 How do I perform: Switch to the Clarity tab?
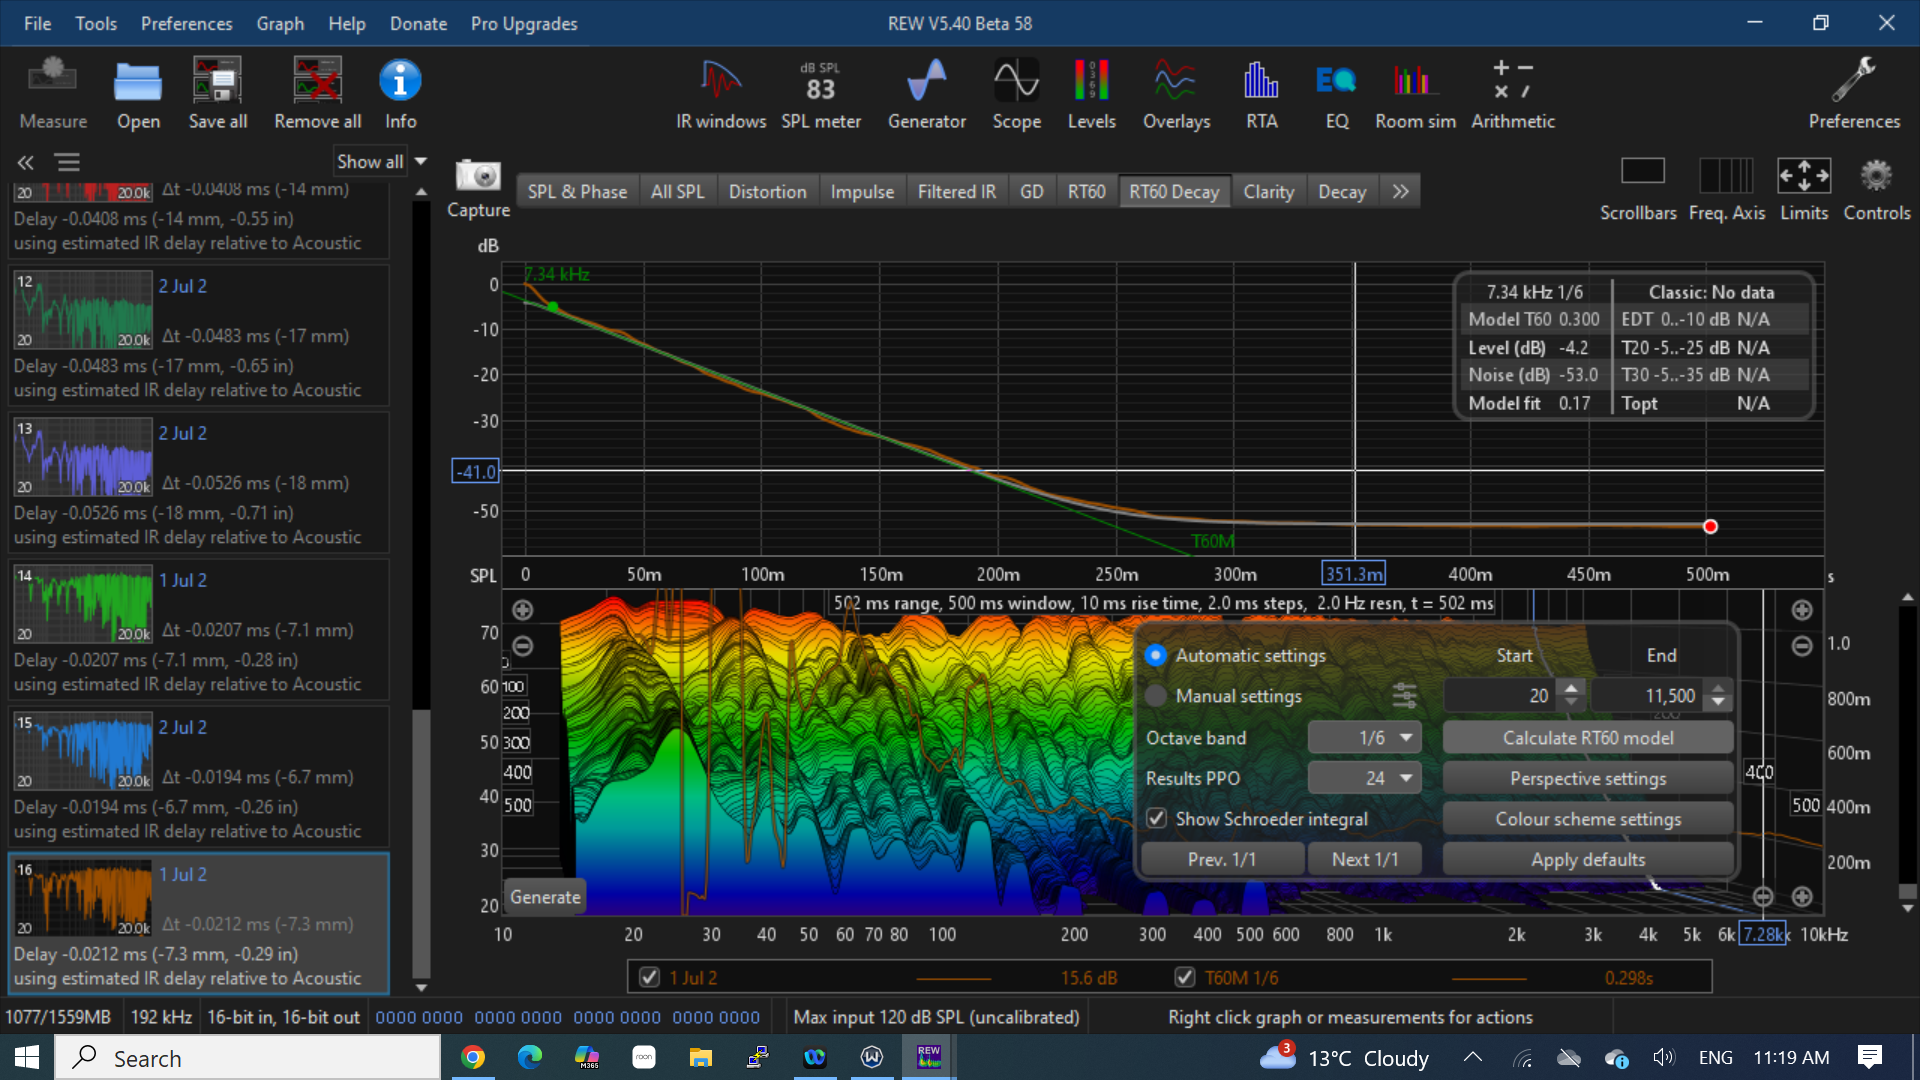pyautogui.click(x=1268, y=192)
